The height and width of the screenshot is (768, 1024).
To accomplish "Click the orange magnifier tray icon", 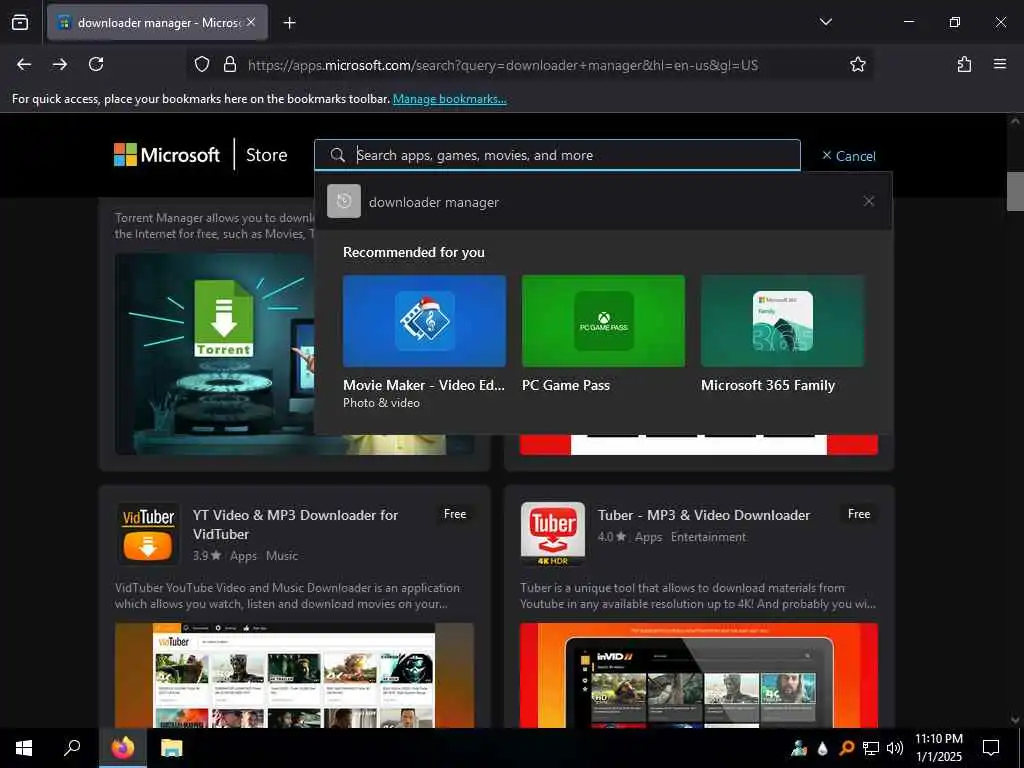I will pos(846,748).
